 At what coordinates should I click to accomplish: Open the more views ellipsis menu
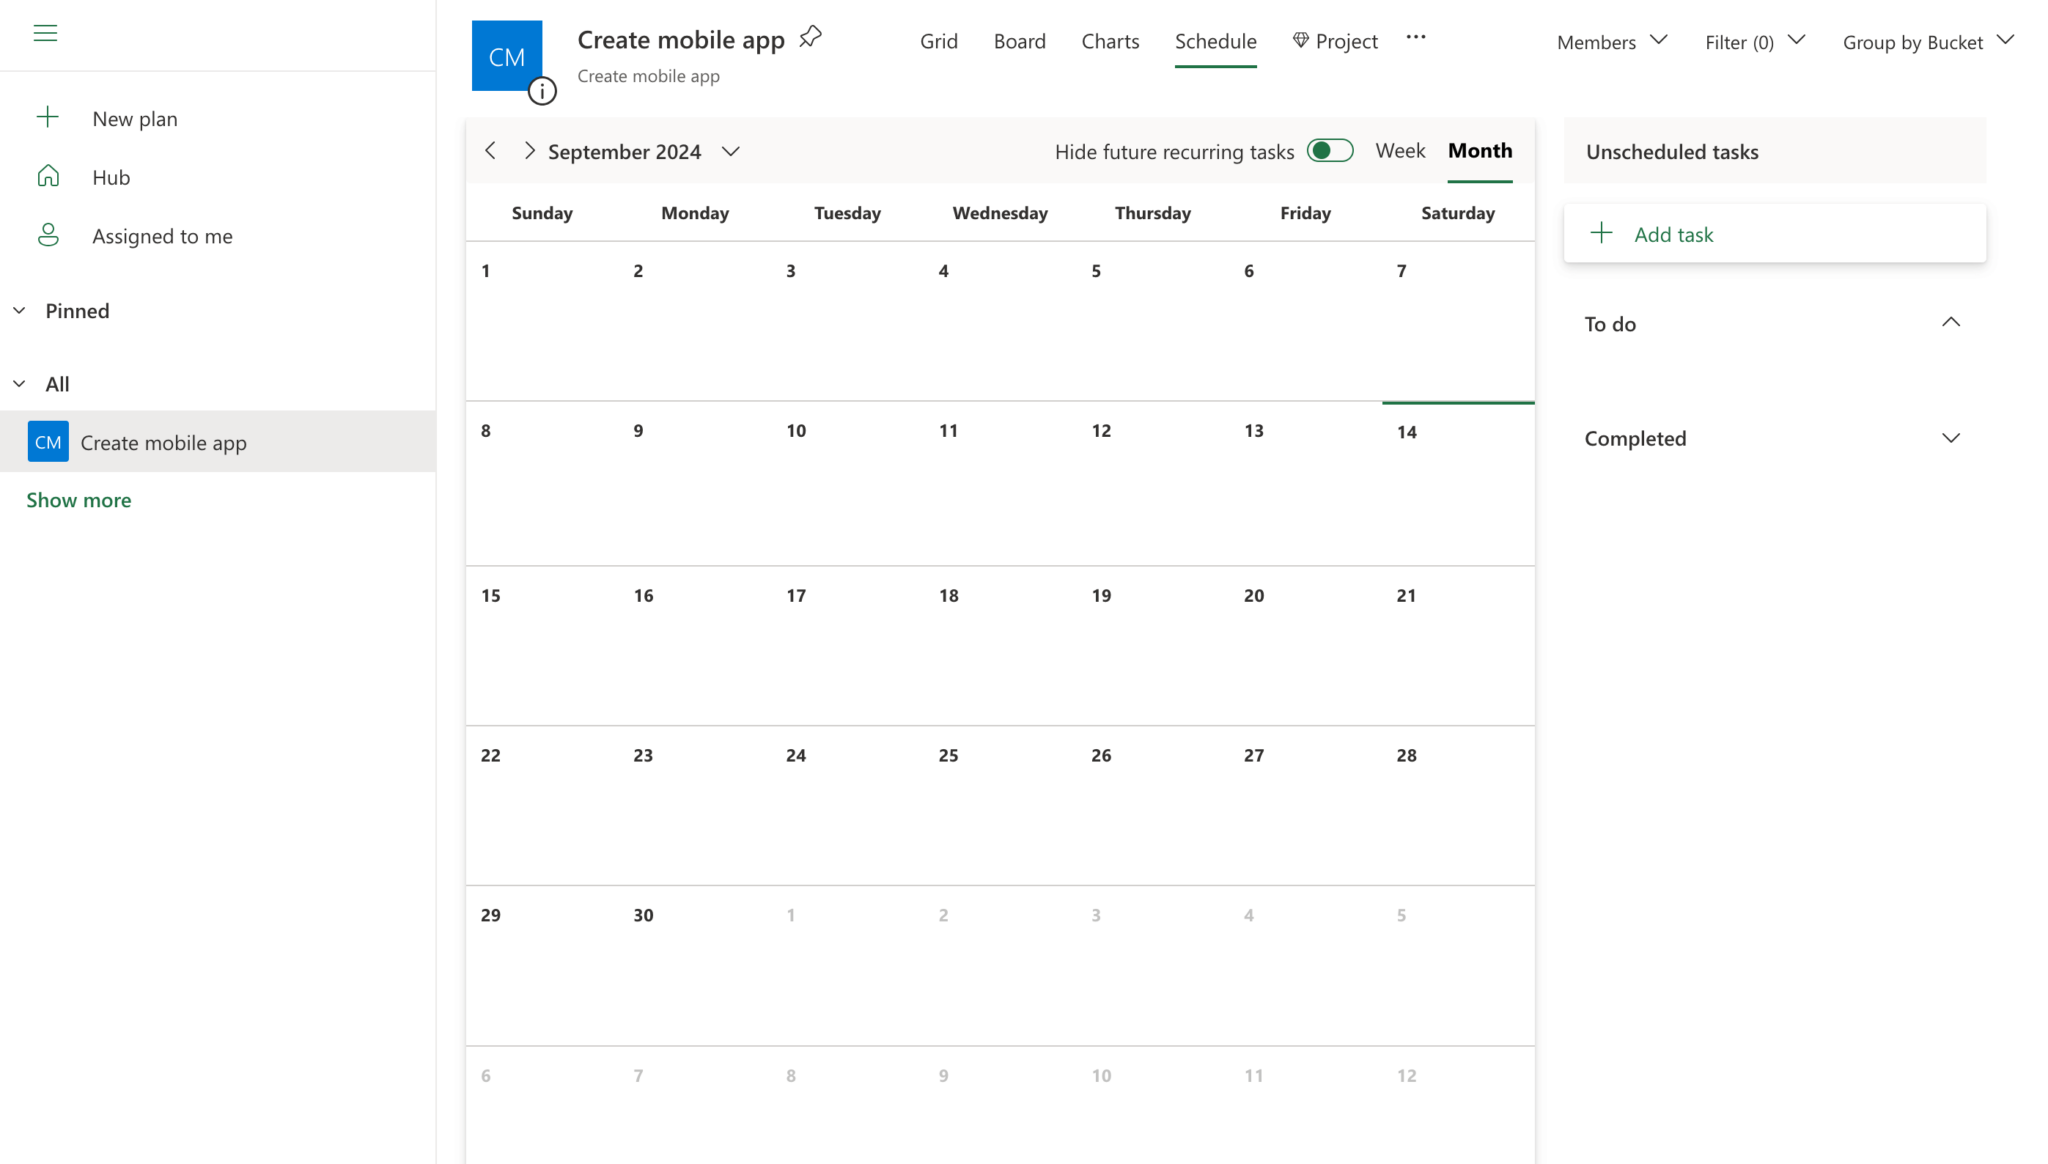(1415, 38)
